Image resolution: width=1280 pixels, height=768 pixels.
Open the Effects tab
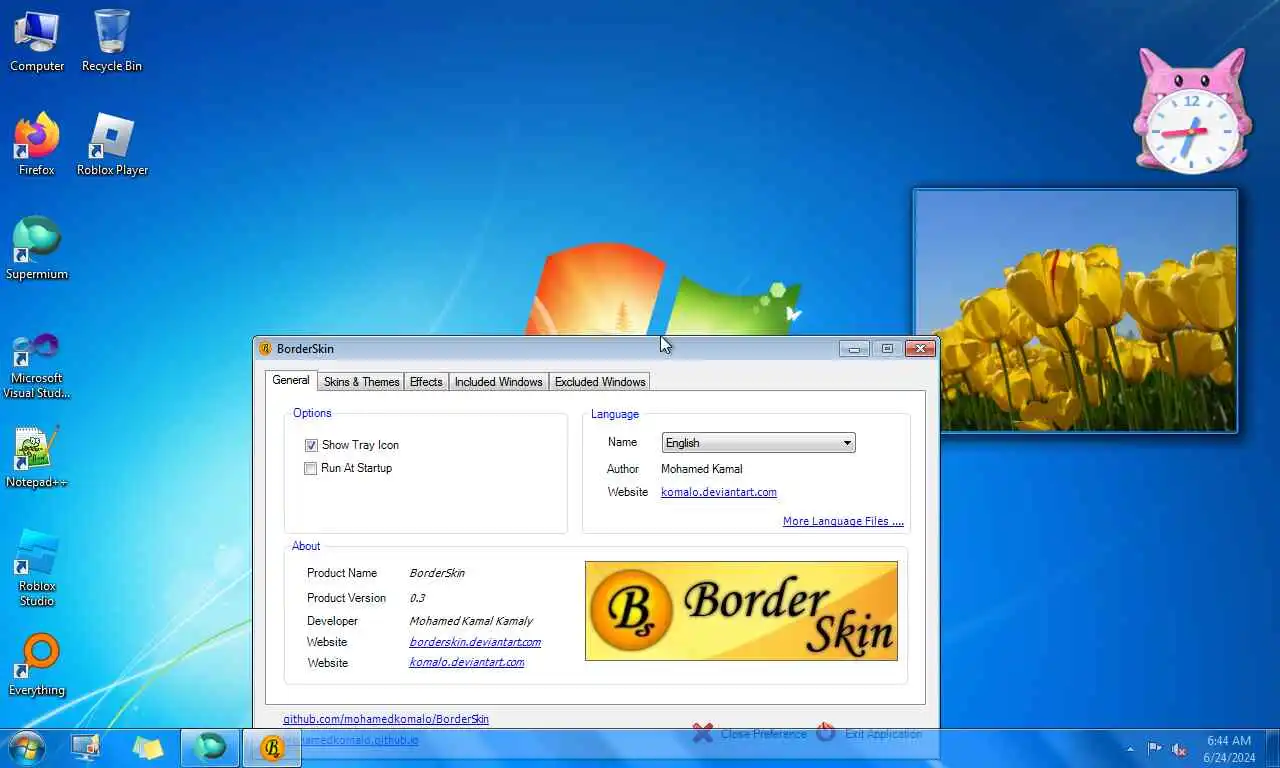[x=426, y=382]
